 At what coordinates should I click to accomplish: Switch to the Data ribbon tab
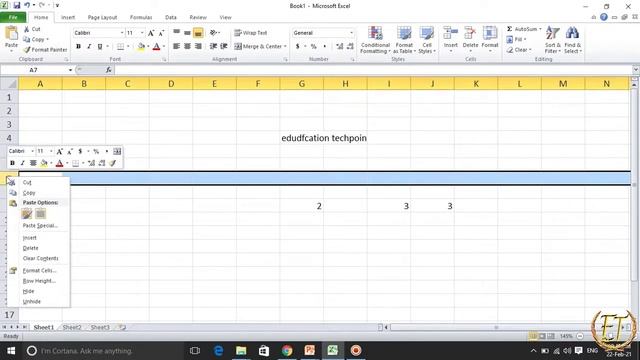(171, 18)
